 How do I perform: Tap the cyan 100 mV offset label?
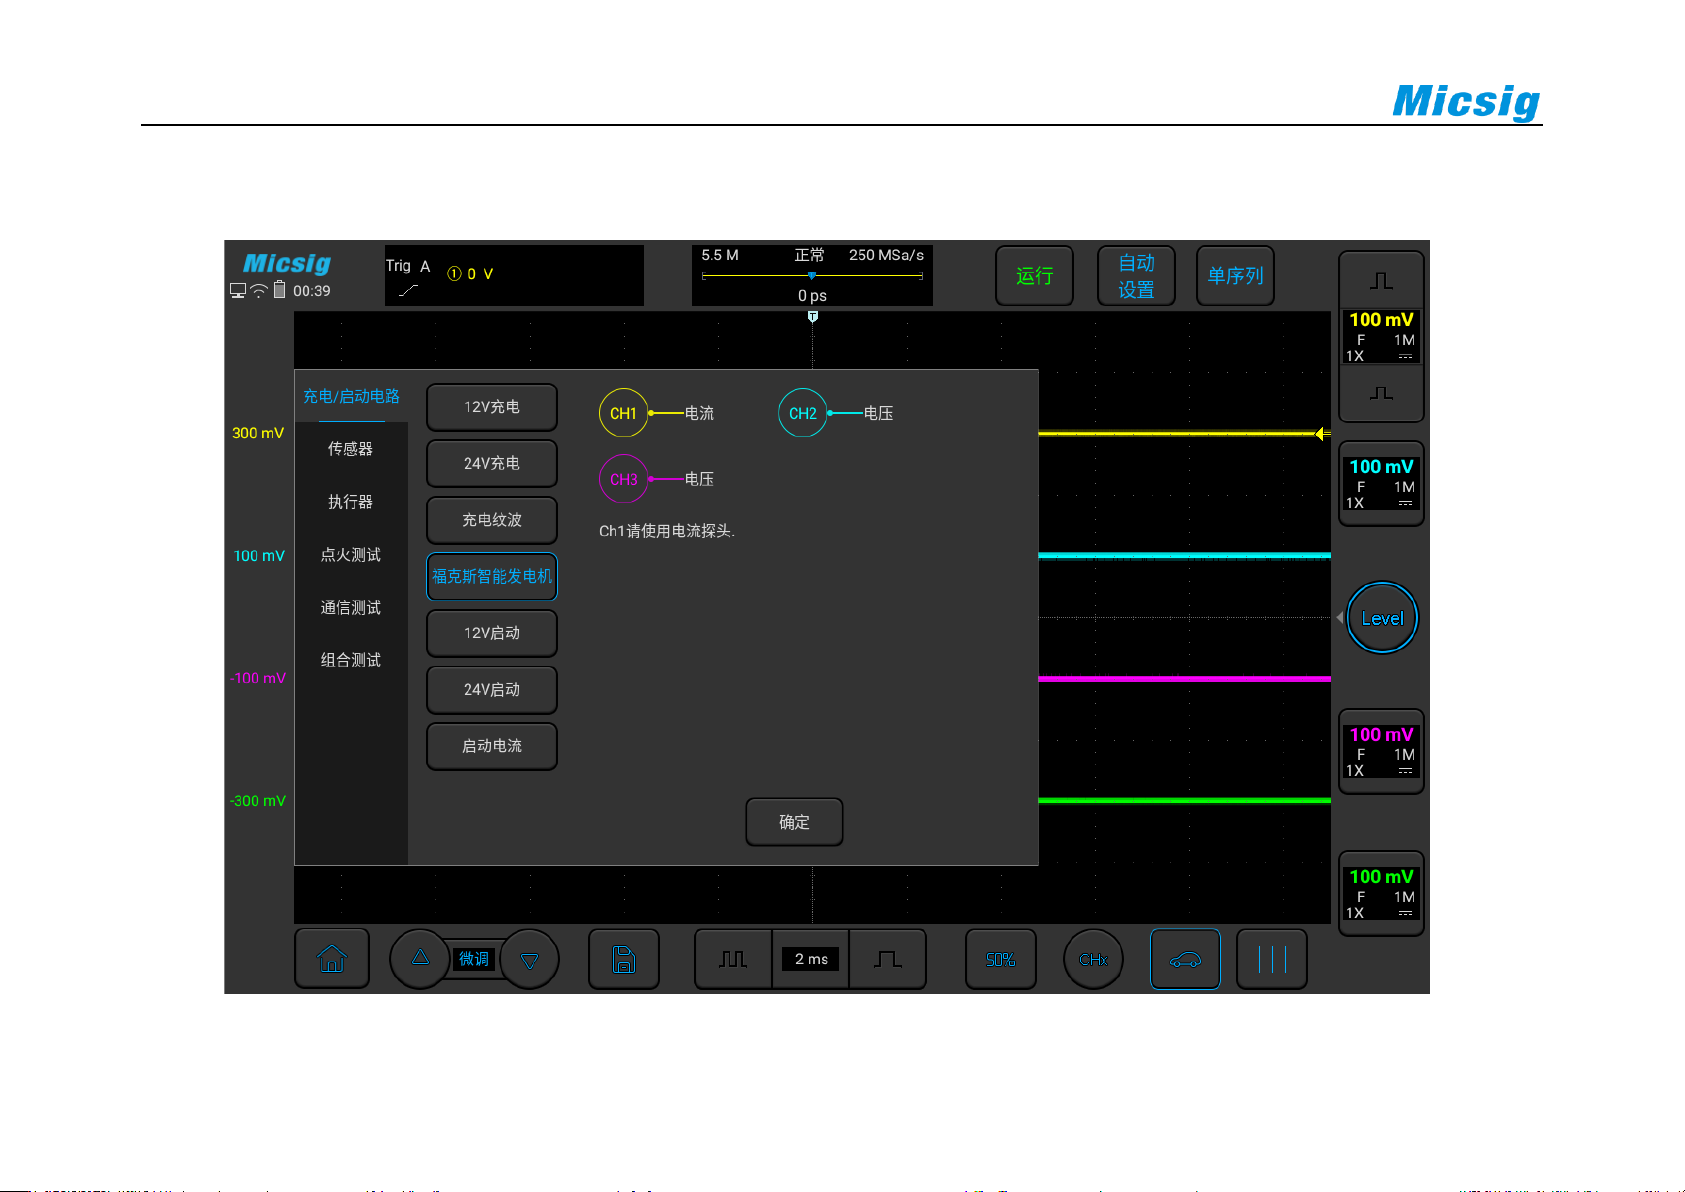(x=259, y=556)
